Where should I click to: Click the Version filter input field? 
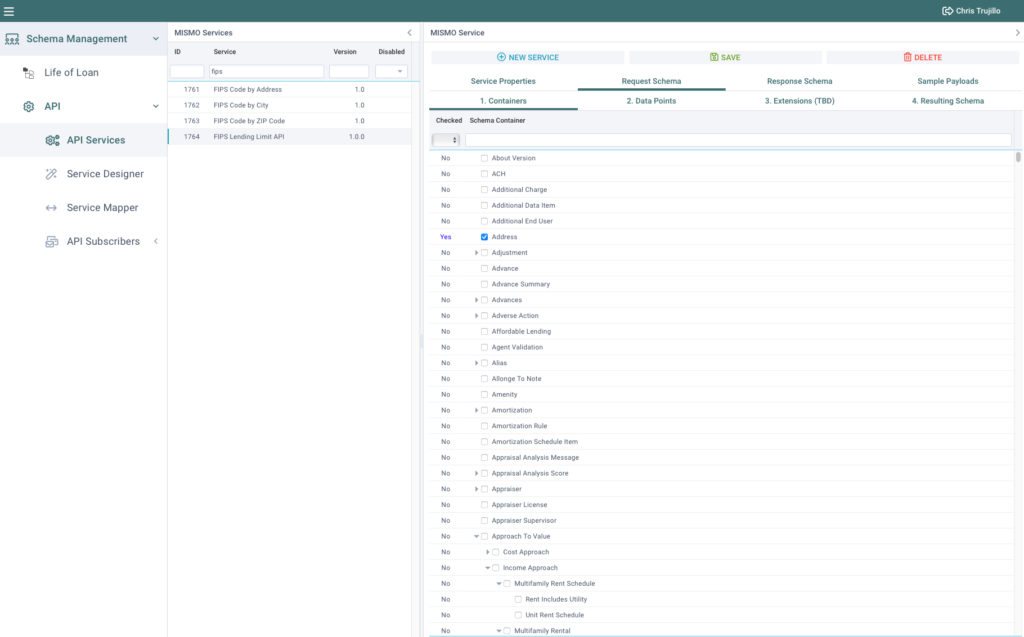tap(349, 71)
